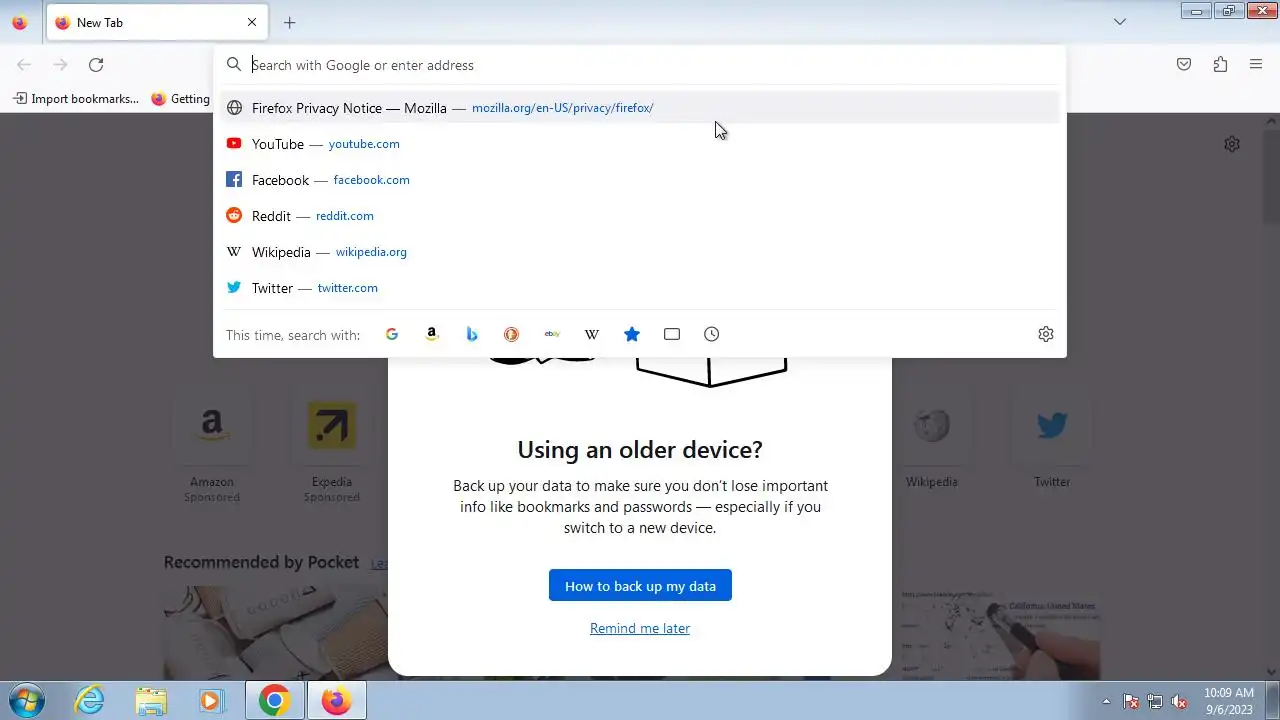
Task: Search this time with Bing
Action: (472, 334)
